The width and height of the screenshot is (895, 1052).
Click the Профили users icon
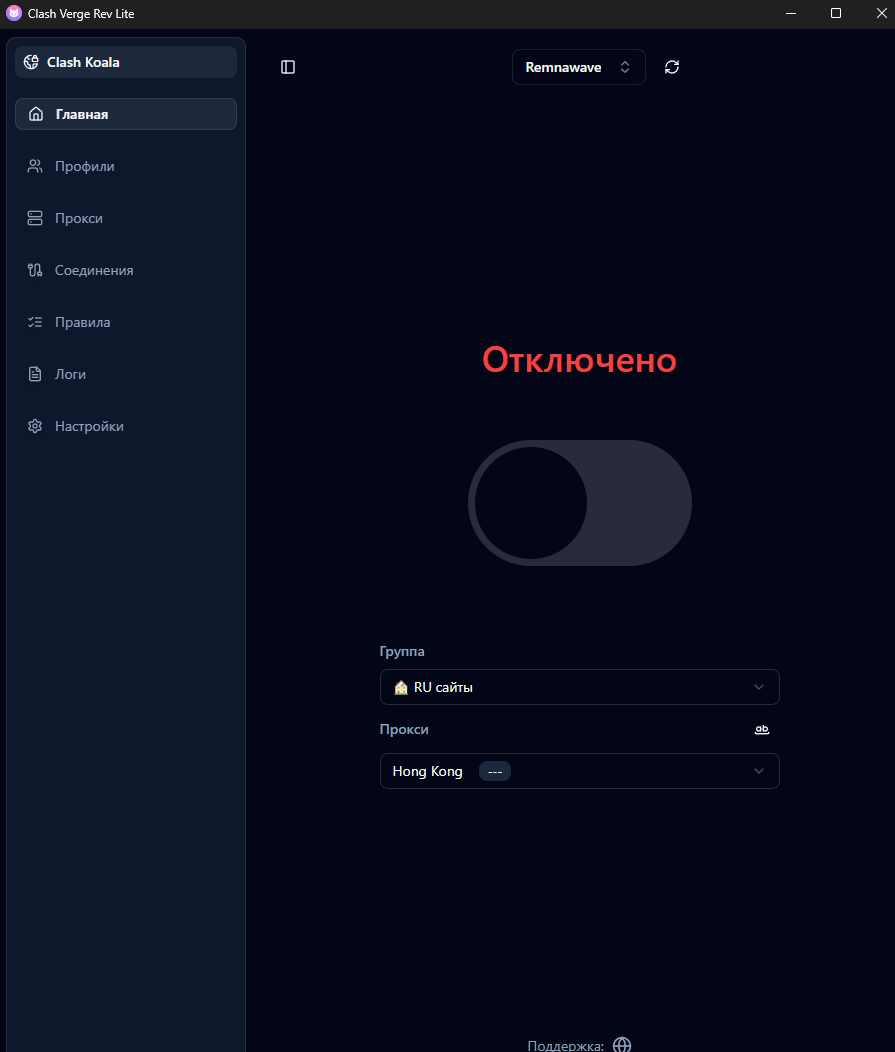click(x=35, y=166)
